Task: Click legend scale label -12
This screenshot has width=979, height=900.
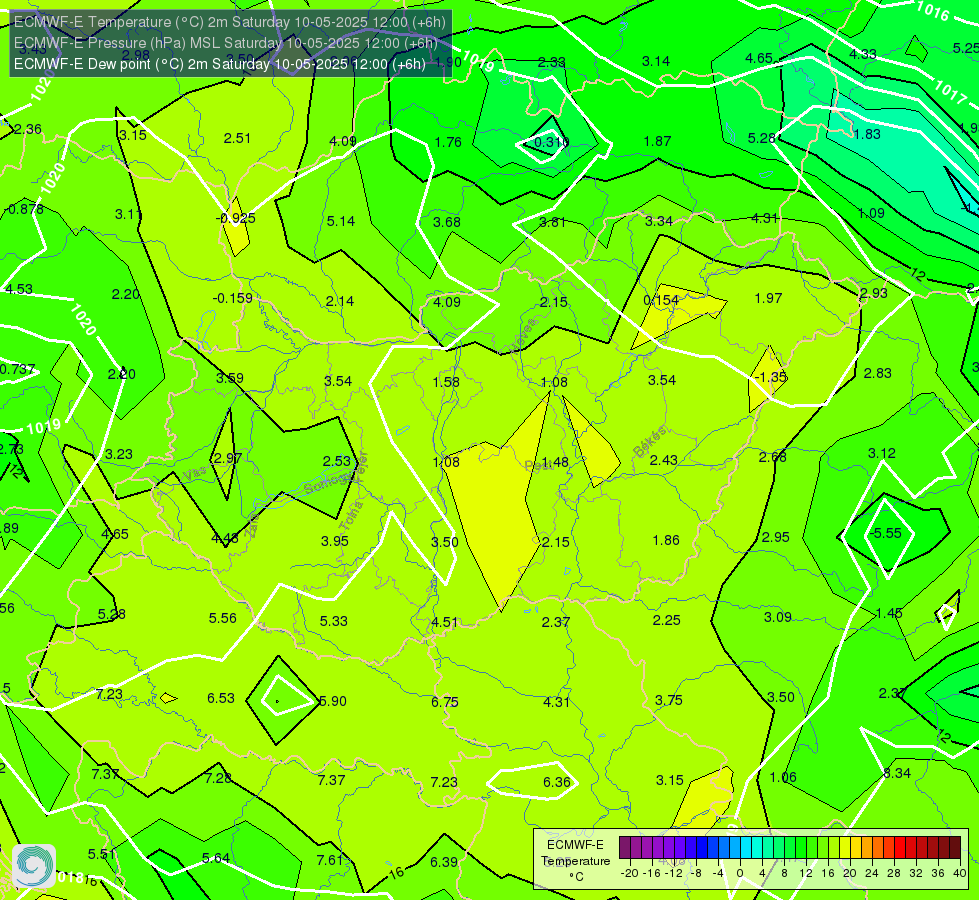Action: tap(674, 873)
